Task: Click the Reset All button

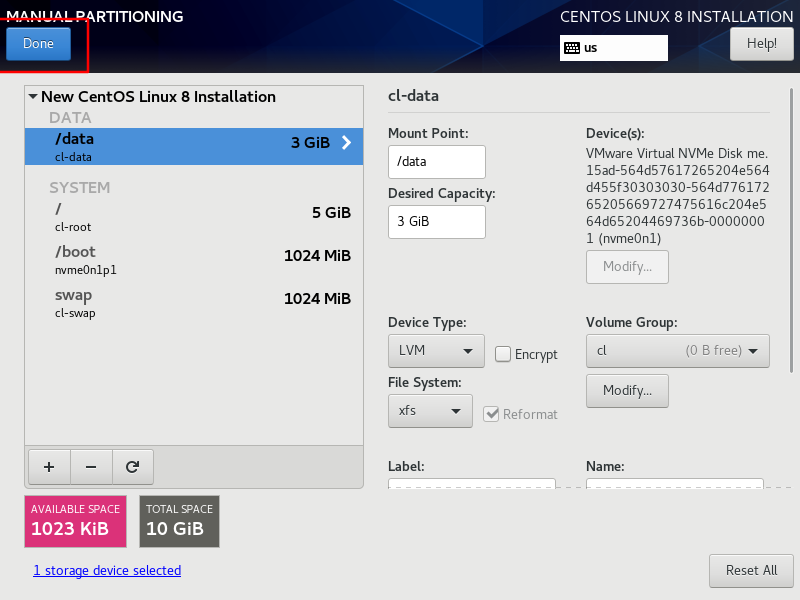Action: (x=751, y=570)
